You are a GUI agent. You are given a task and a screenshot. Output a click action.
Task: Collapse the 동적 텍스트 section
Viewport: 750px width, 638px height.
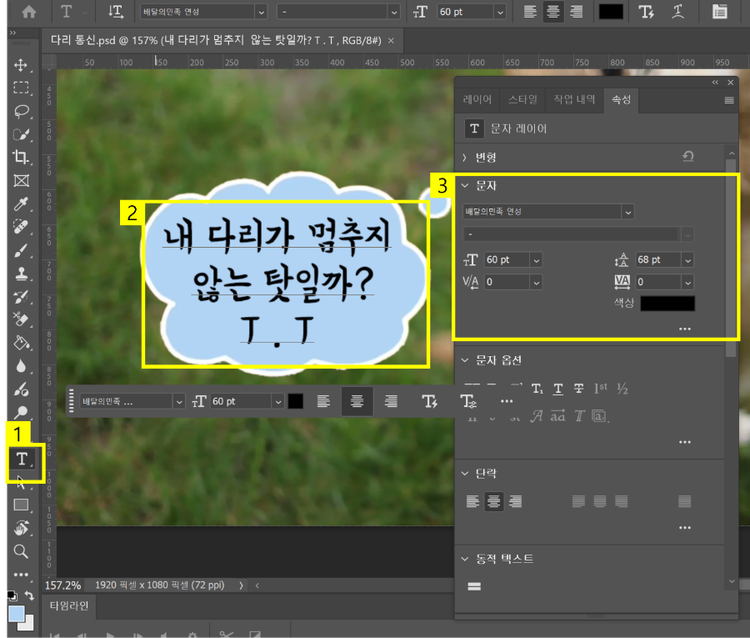click(465, 559)
